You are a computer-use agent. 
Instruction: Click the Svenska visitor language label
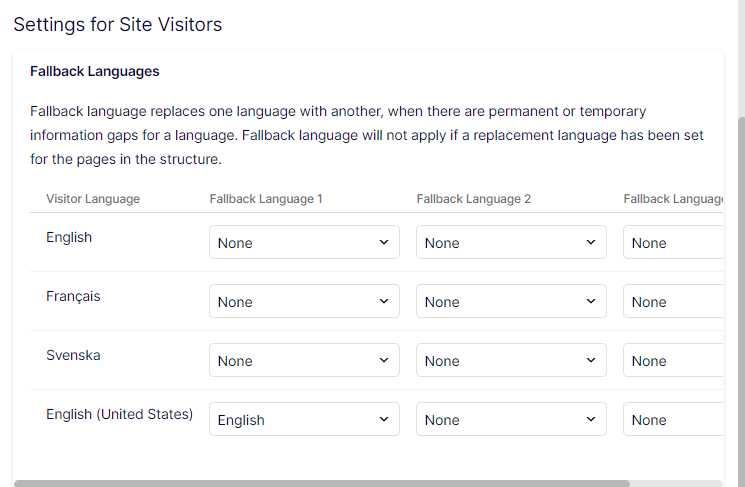click(73, 355)
